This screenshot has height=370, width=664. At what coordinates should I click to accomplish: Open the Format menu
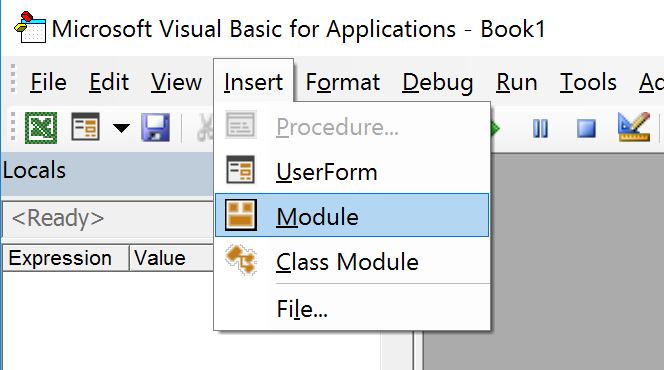(x=343, y=82)
